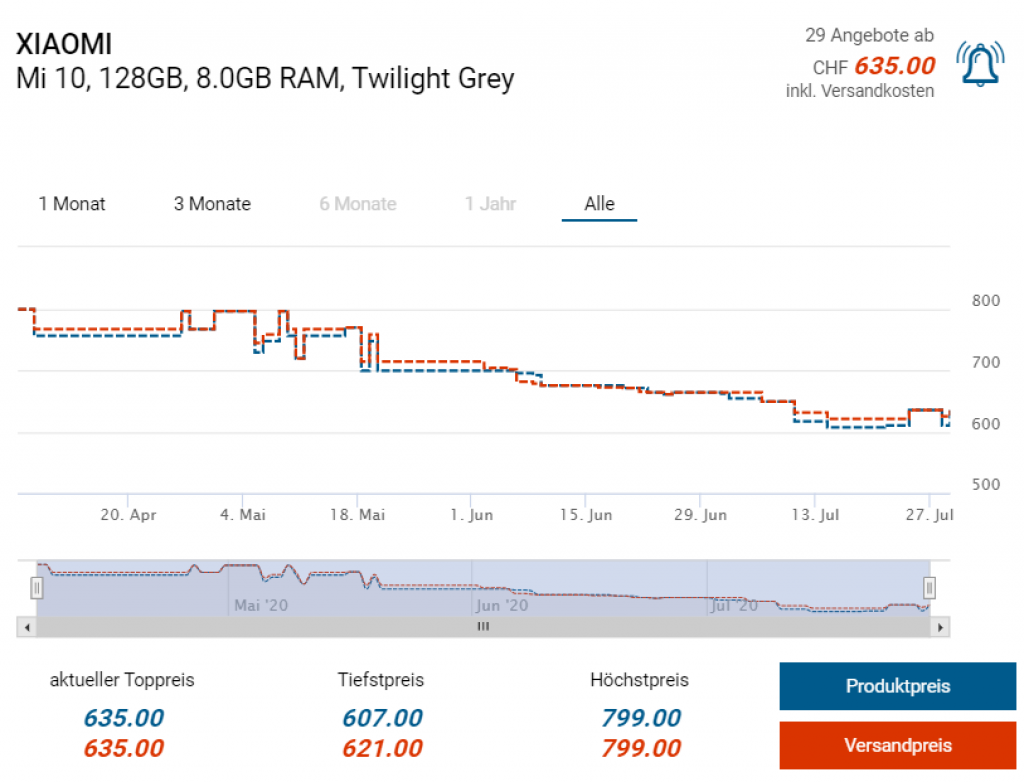This screenshot has width=1024, height=782.
Task: Toggle the Versandpreis series button
Action: tap(897, 745)
